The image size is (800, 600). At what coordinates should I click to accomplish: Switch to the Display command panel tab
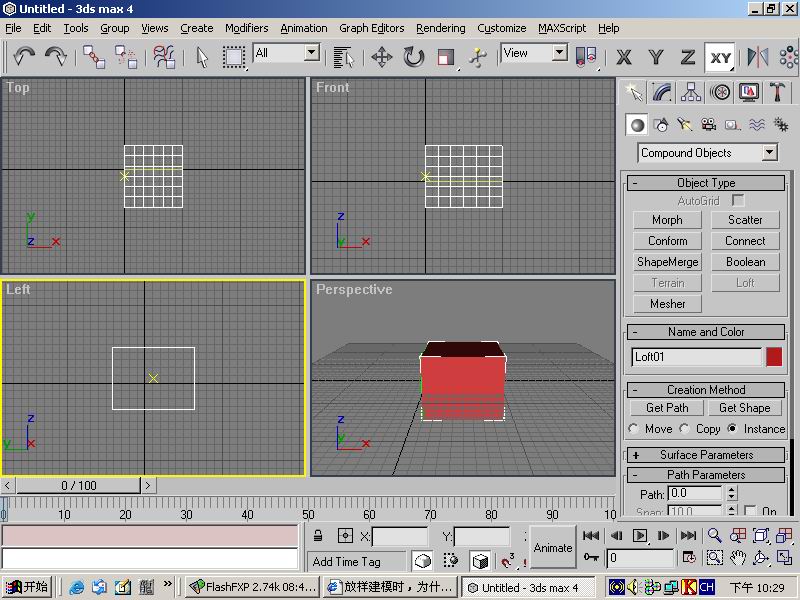[748, 92]
